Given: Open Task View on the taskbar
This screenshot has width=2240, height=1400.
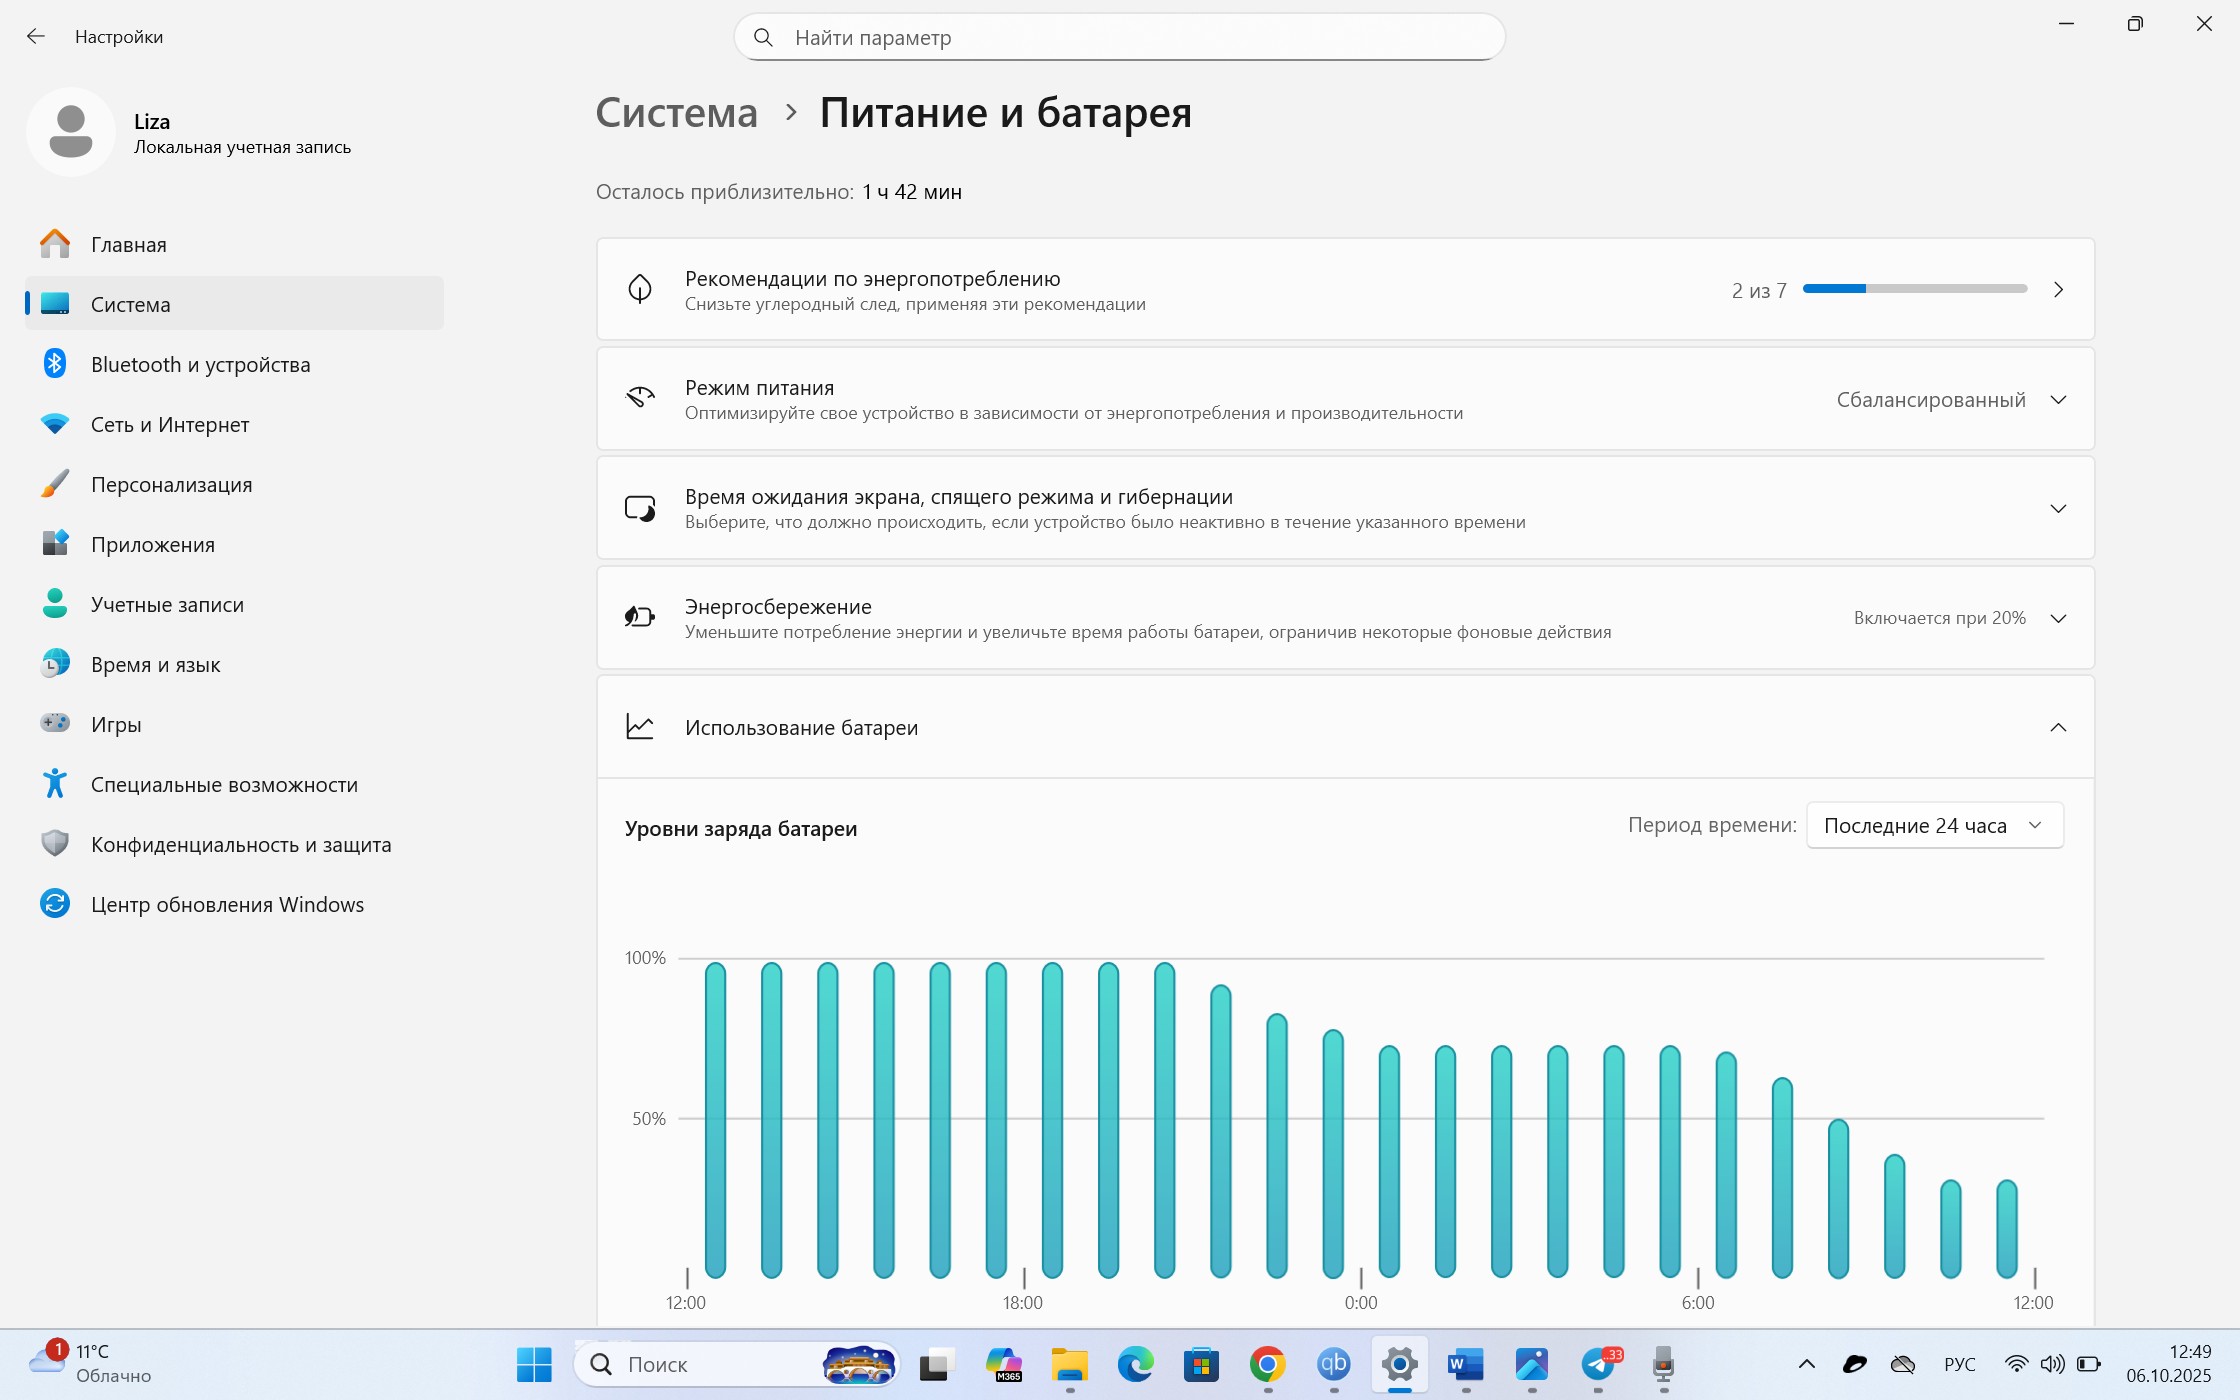Looking at the screenshot, I should pos(937,1364).
